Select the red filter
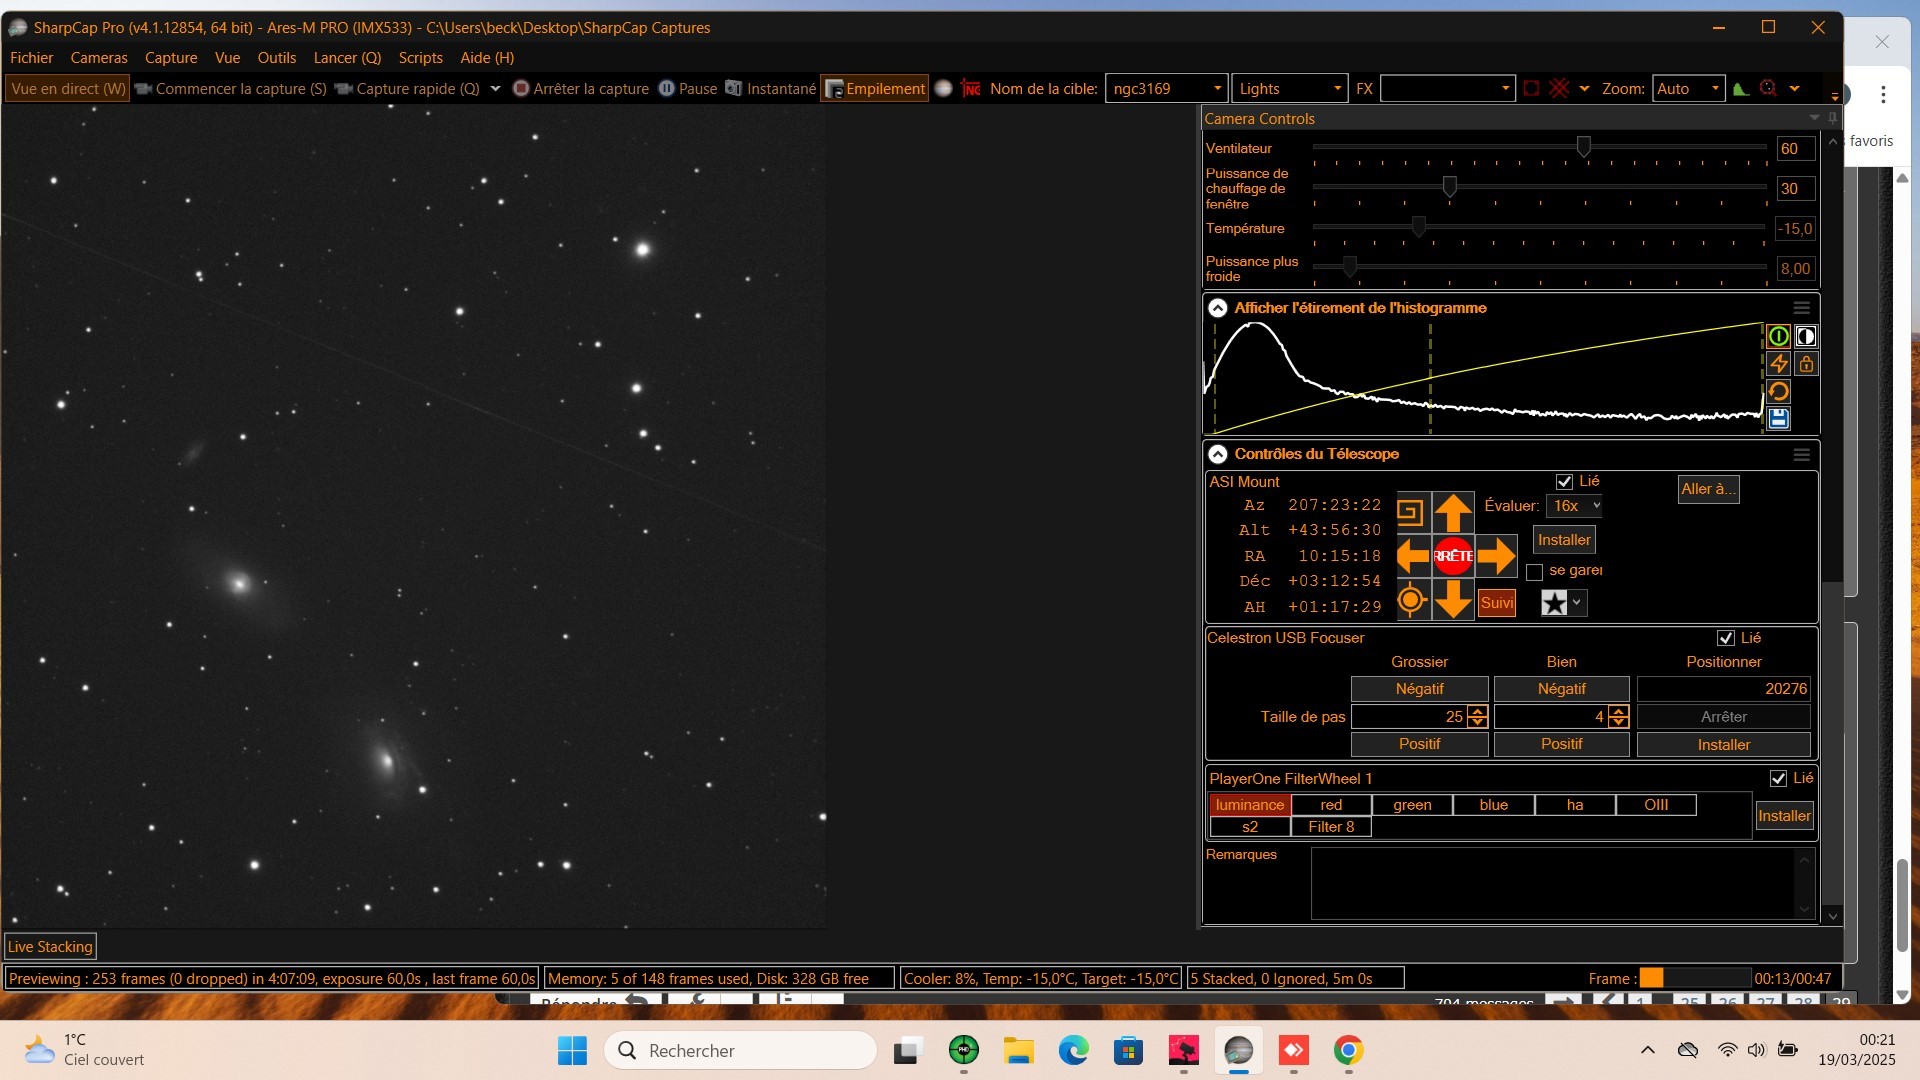The image size is (1920, 1080). click(x=1331, y=805)
